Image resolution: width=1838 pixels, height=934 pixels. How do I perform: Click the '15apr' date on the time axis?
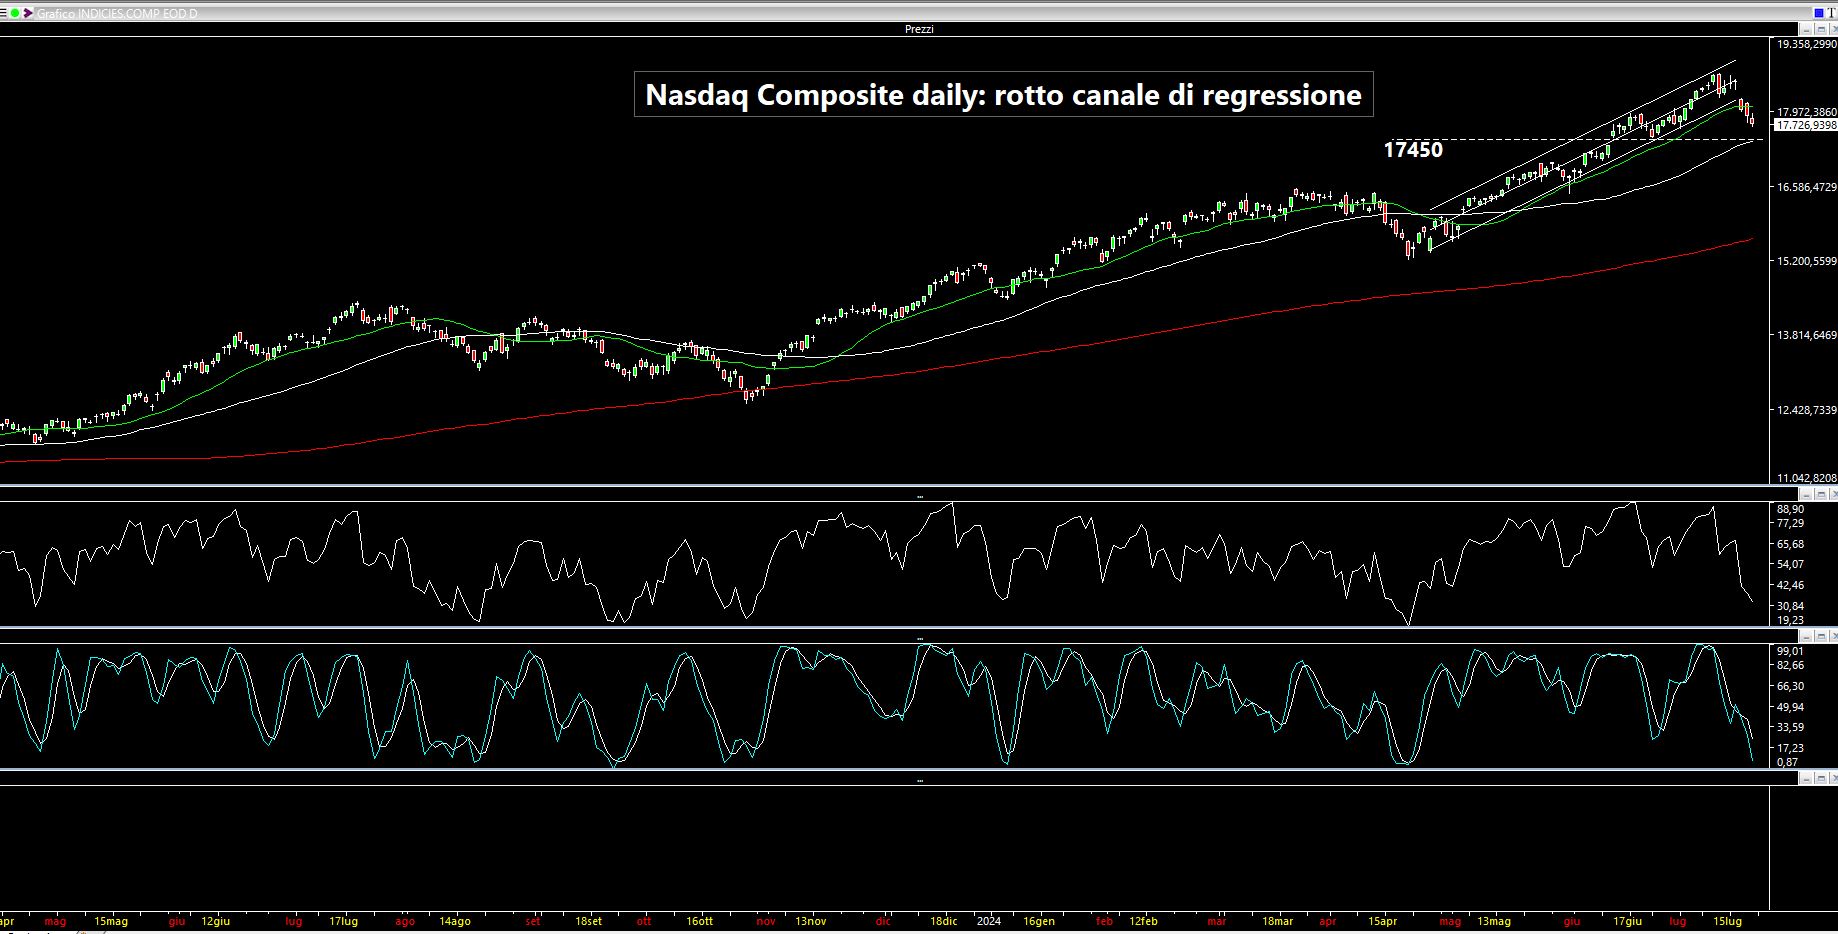[1383, 921]
